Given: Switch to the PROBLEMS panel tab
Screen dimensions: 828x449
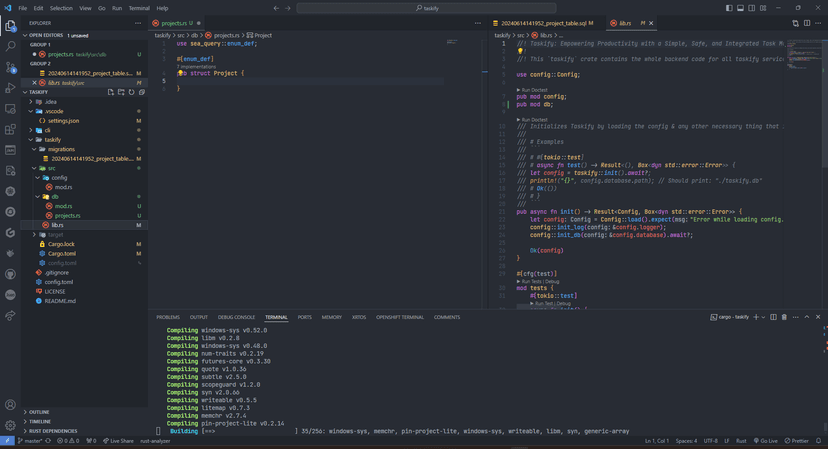Looking at the screenshot, I should (168, 317).
